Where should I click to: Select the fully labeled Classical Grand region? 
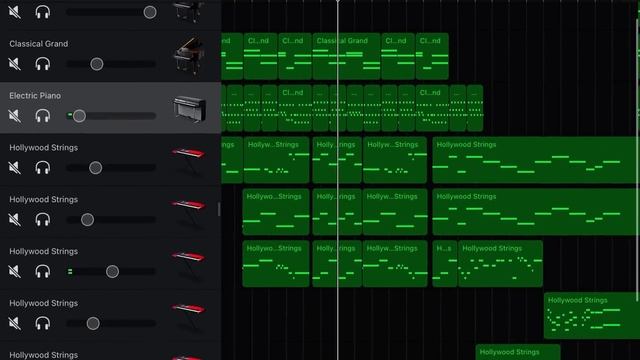click(x=346, y=56)
